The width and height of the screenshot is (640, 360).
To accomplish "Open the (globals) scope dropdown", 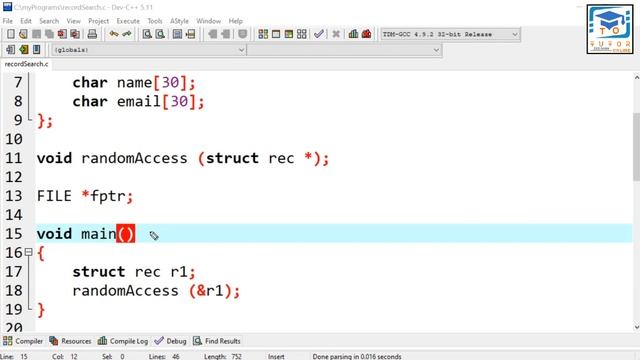I will (149, 50).
